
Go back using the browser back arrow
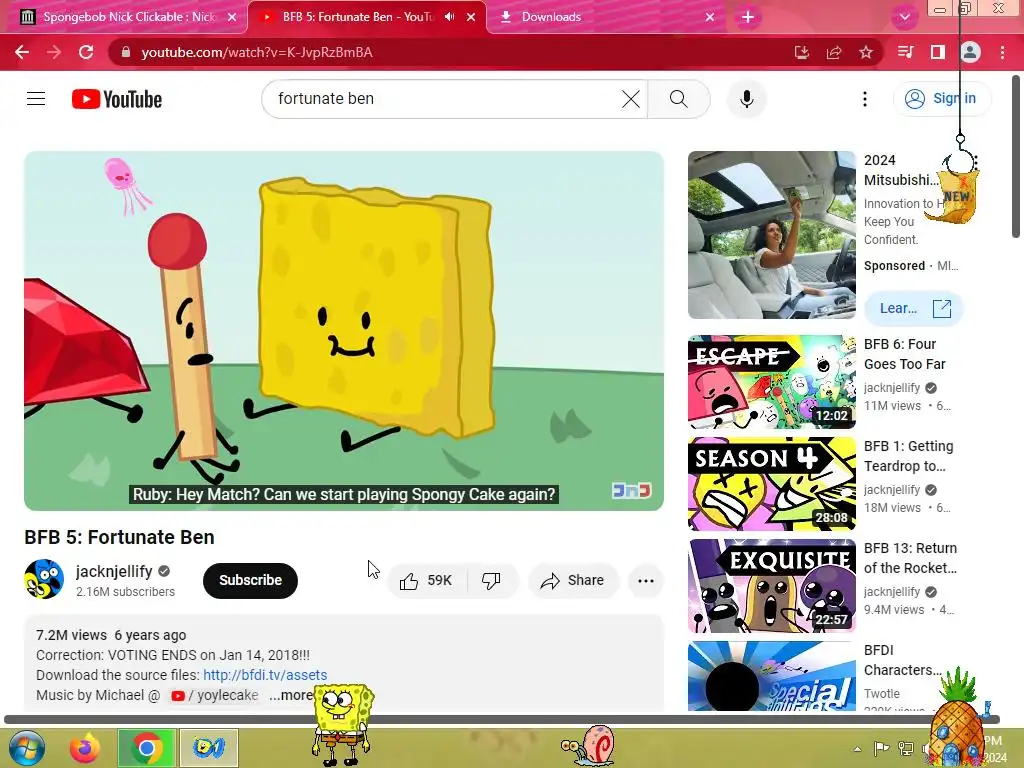pyautogui.click(x=22, y=52)
